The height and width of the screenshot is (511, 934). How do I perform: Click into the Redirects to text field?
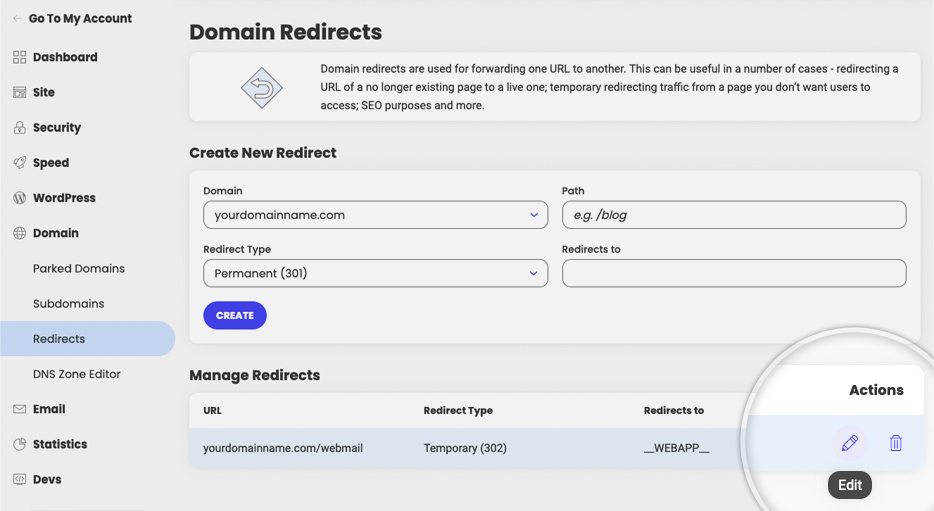coord(734,273)
